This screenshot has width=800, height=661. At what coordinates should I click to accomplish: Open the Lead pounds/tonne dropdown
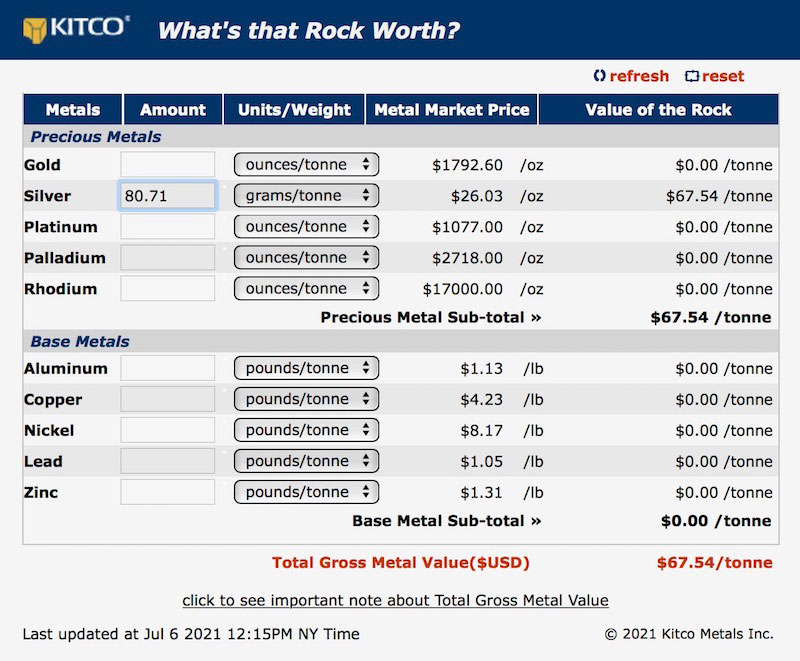(306, 461)
